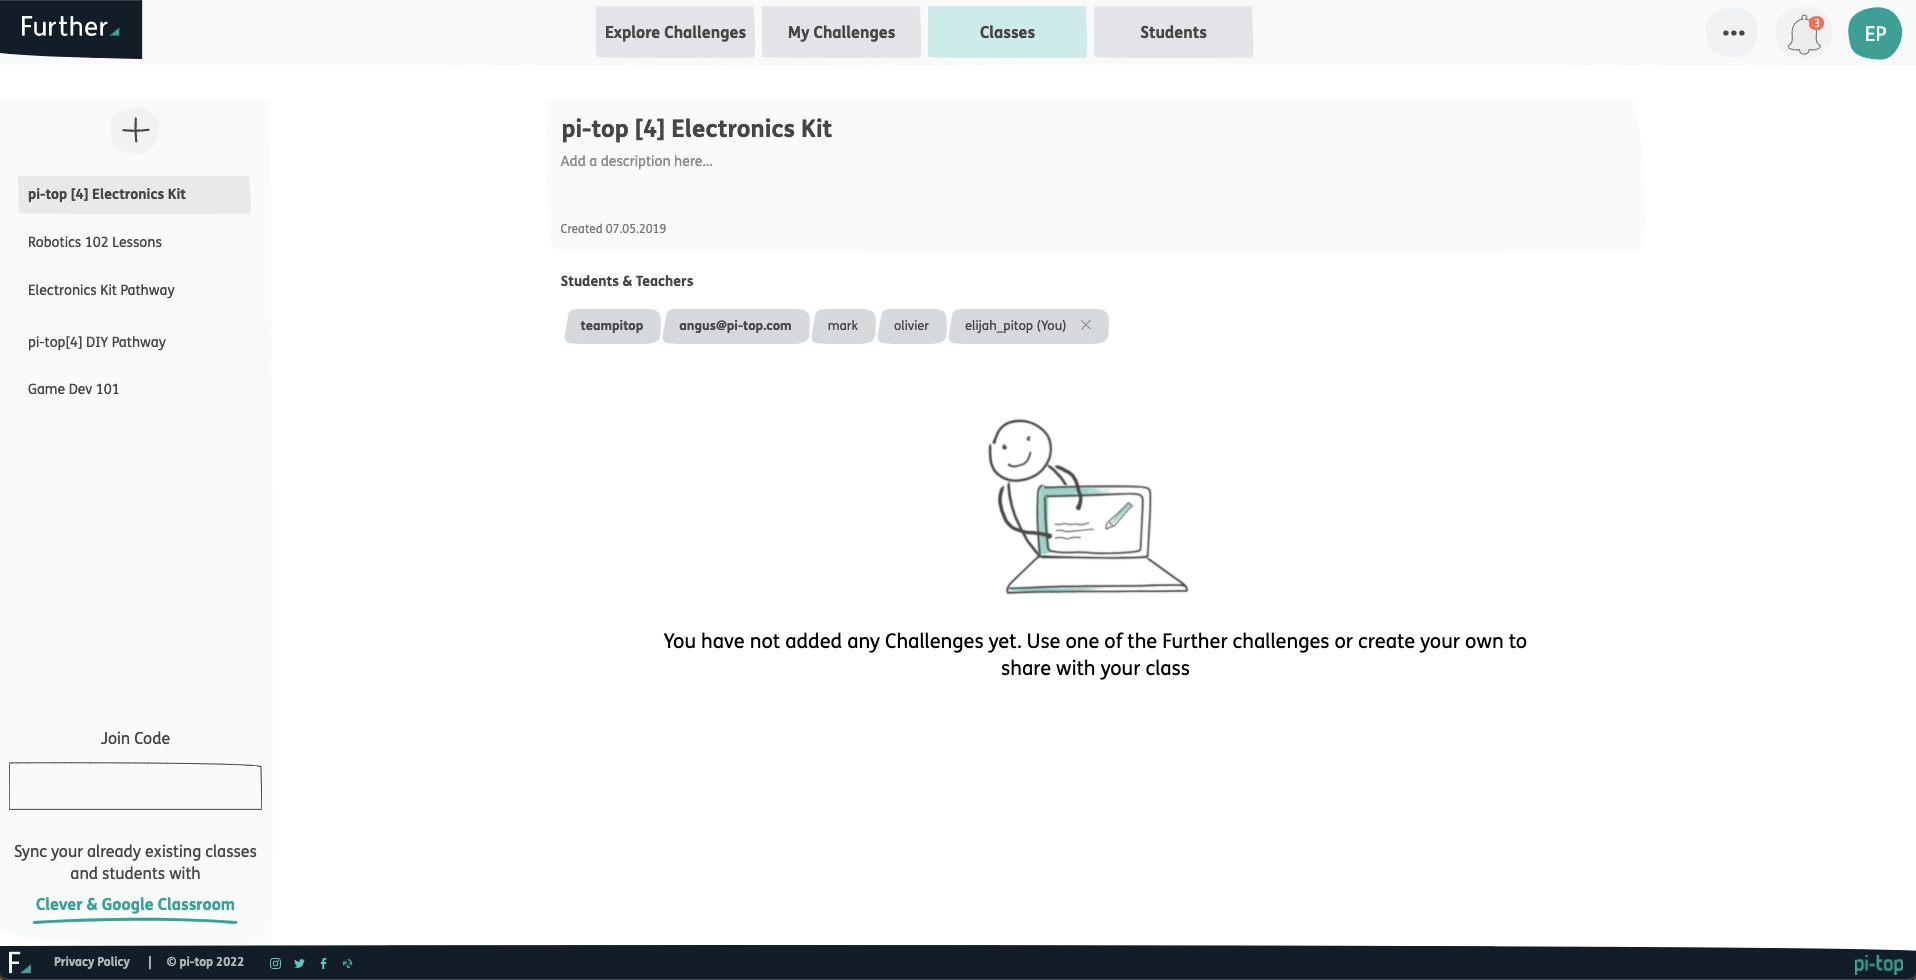This screenshot has width=1916, height=980.
Task: Open the Instagram link in the footer
Action: (x=275, y=963)
